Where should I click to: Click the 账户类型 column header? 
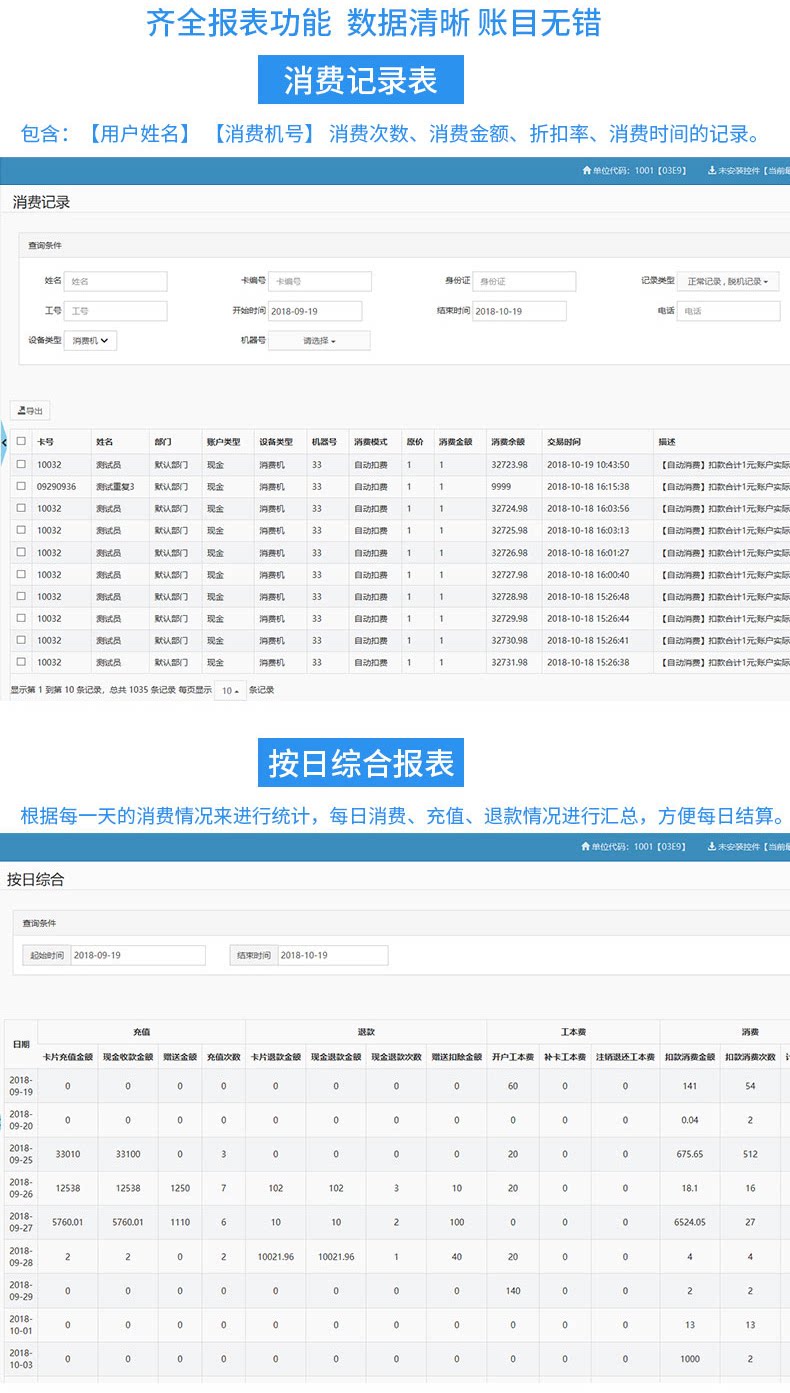(223, 441)
